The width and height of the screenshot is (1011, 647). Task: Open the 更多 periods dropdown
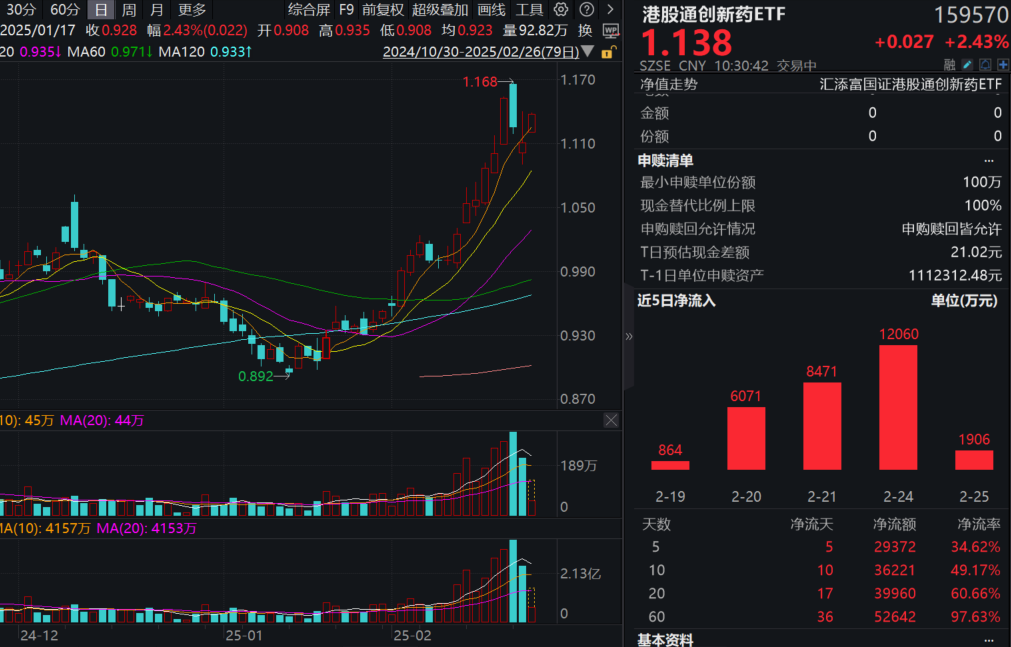point(189,9)
